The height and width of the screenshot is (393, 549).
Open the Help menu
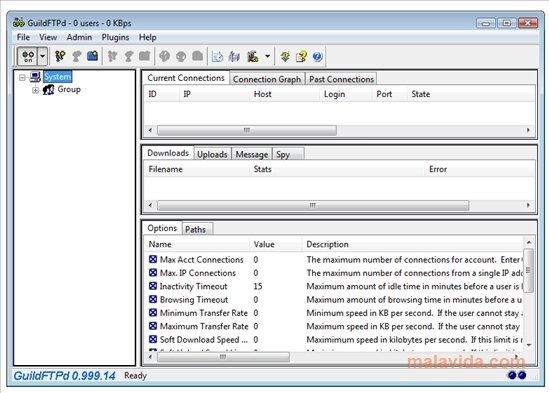(x=147, y=37)
